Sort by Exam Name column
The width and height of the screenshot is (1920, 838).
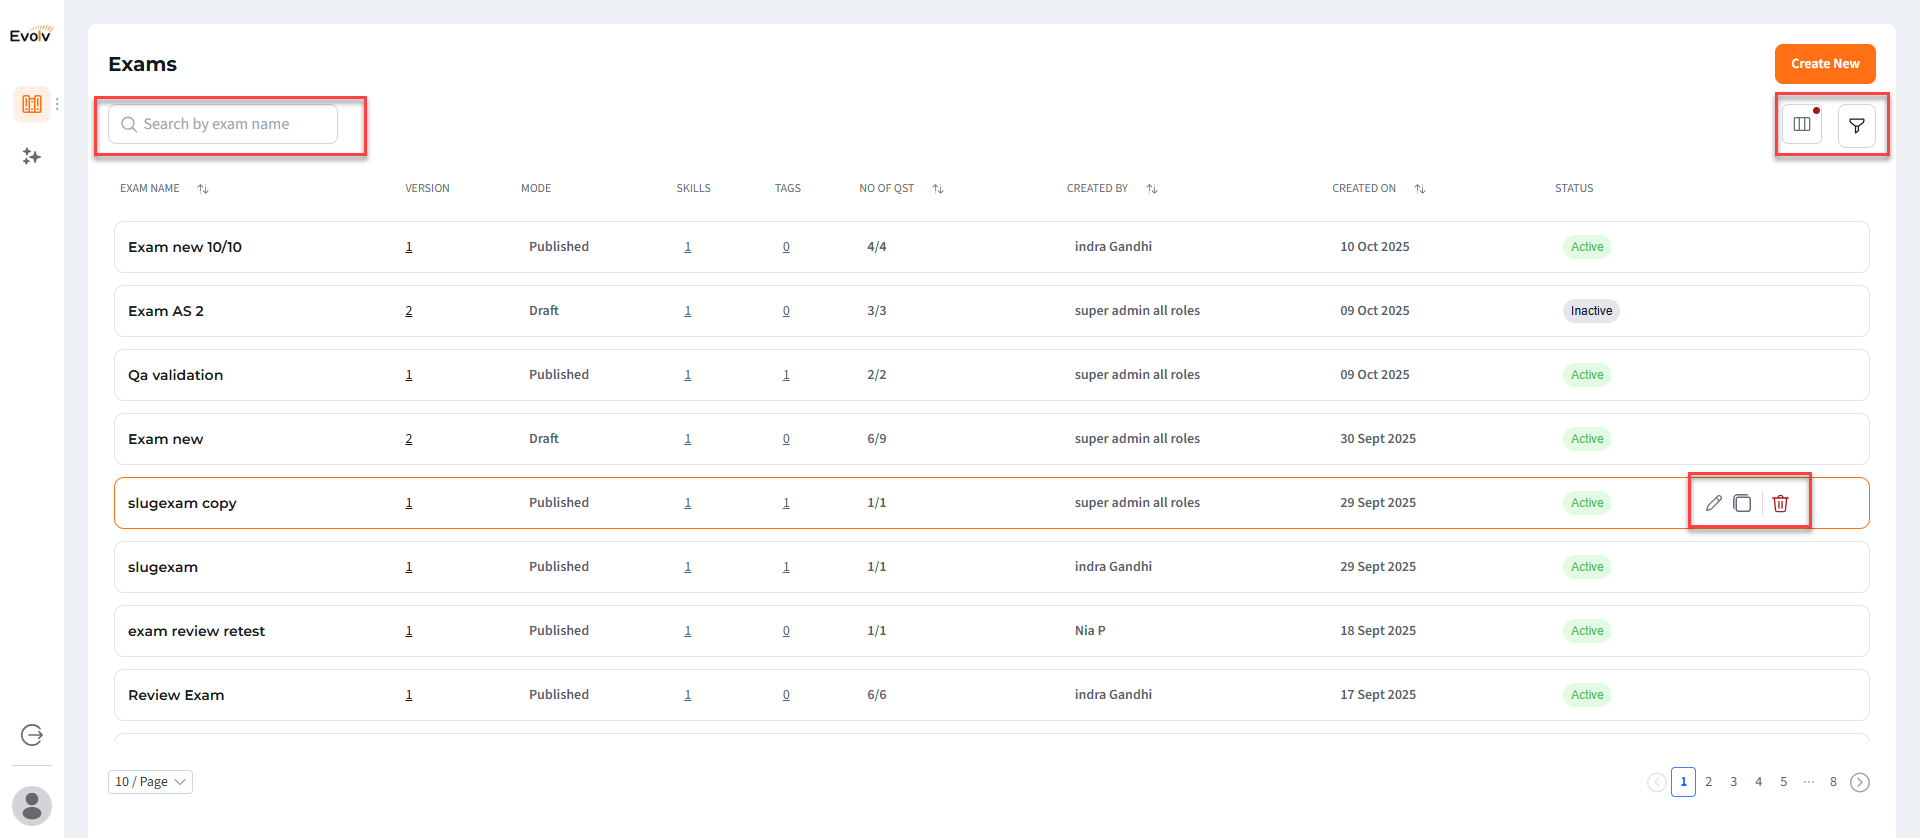point(203,189)
